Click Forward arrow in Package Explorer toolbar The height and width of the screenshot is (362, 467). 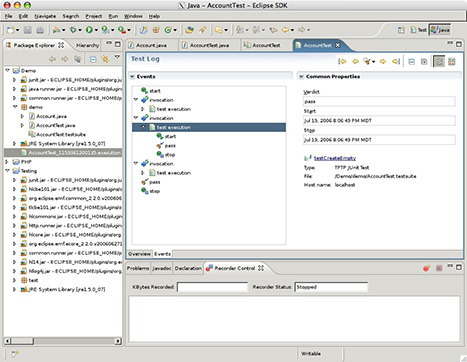click(64, 59)
